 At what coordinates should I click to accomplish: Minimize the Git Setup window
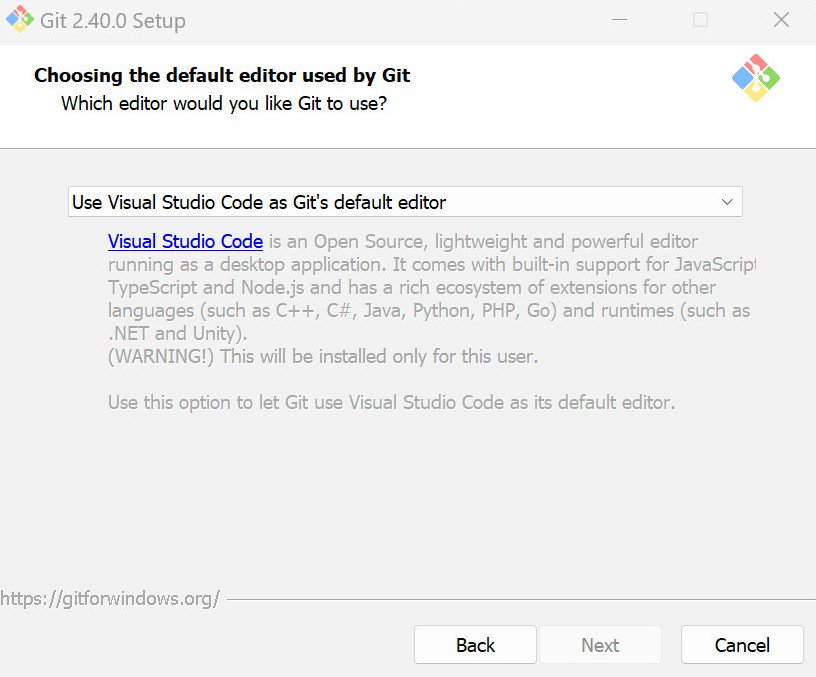pos(618,19)
